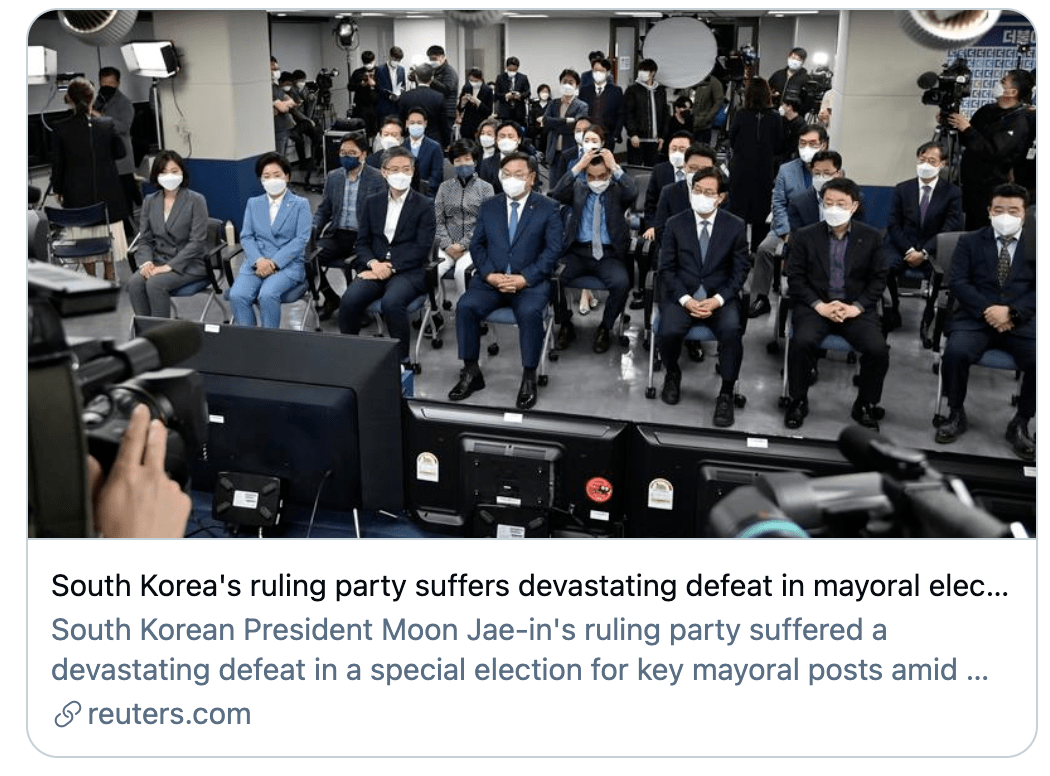Image resolution: width=1050 pixels, height=776 pixels.
Task: Click the description line mentioning President Moon Jae-in
Action: (469, 630)
